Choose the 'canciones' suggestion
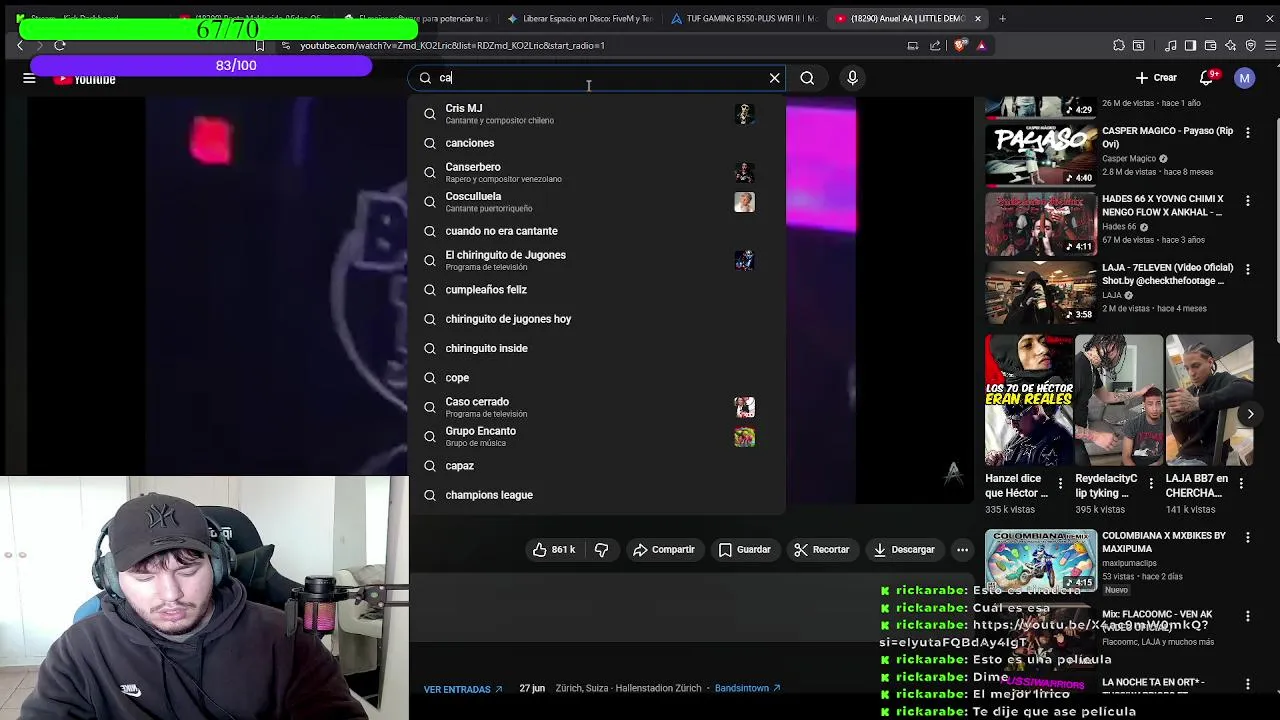Screen dimensions: 1280x720 (596, 143)
